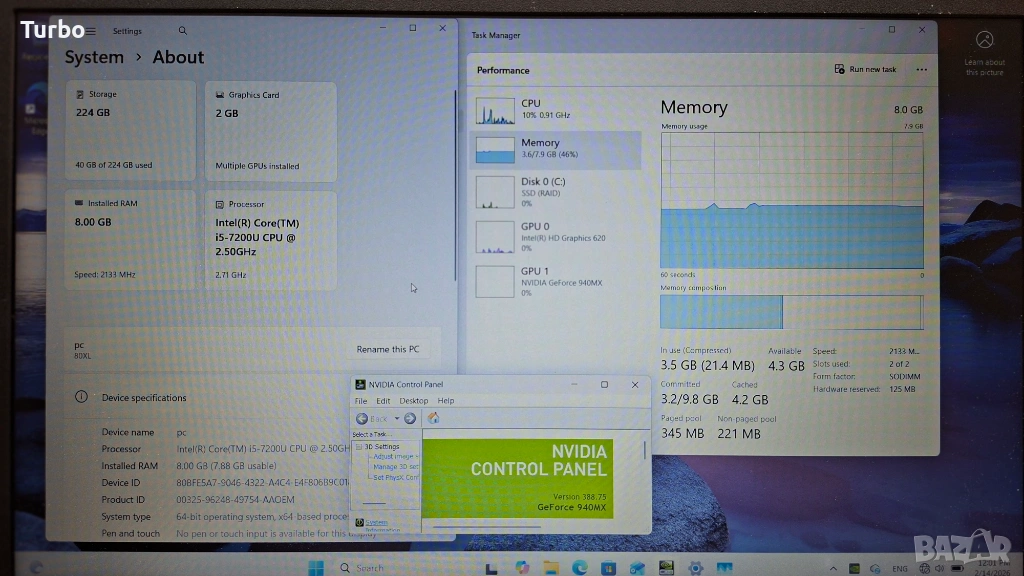Select the Available value 4.3 GB
Viewport: 1024px width, 576px height.
(786, 366)
